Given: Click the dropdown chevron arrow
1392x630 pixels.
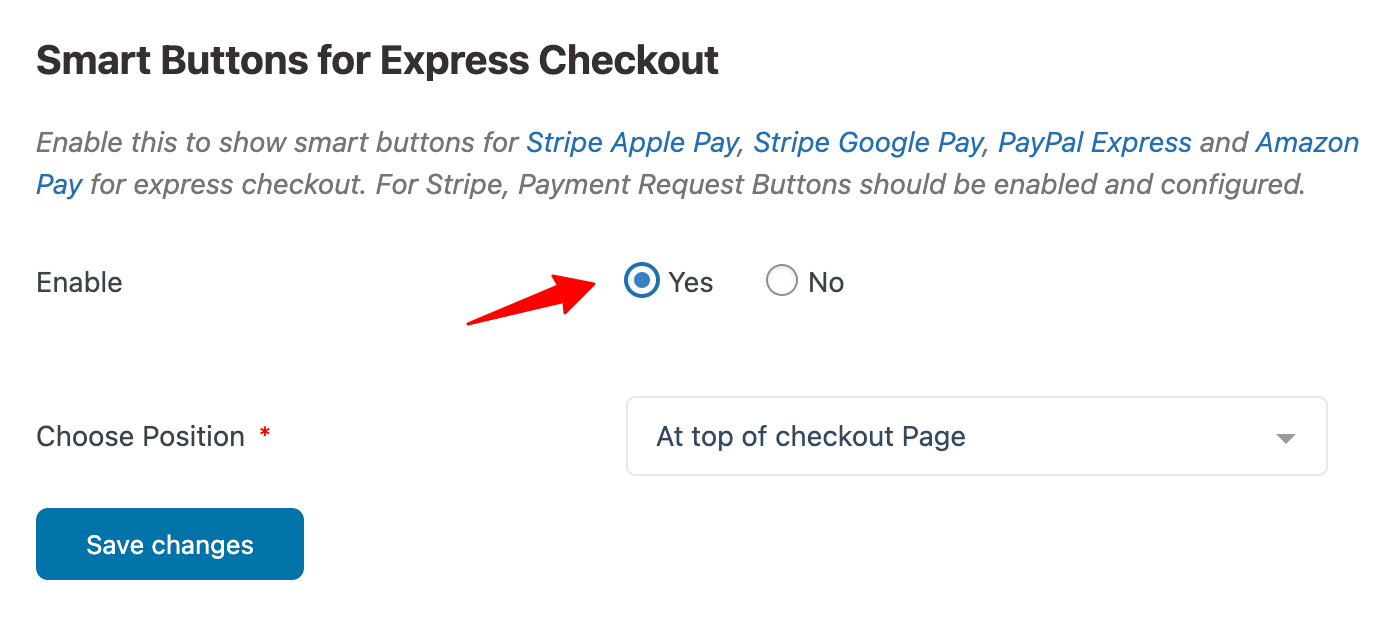Looking at the screenshot, I should click(1286, 436).
